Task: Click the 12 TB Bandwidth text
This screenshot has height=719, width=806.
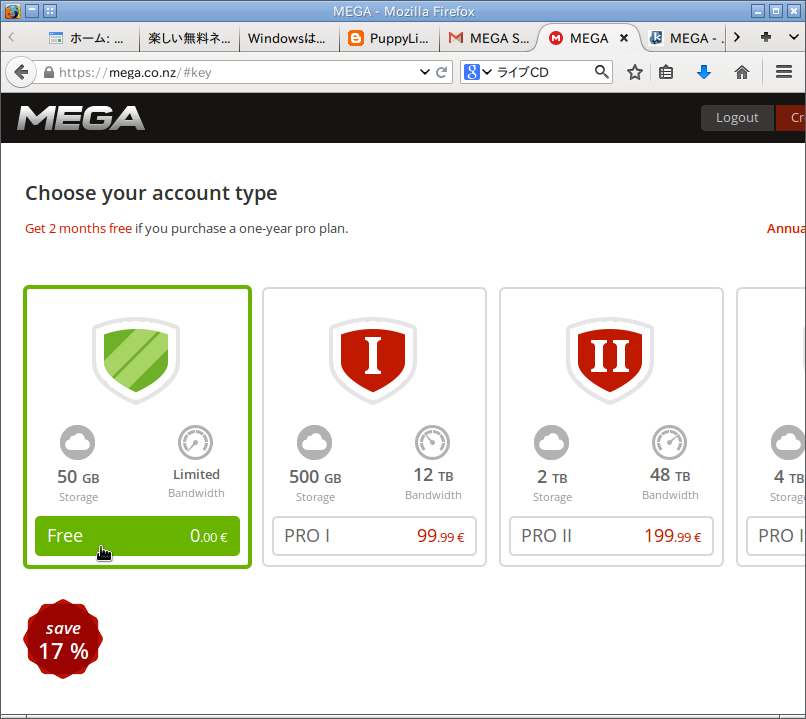Action: (433, 484)
